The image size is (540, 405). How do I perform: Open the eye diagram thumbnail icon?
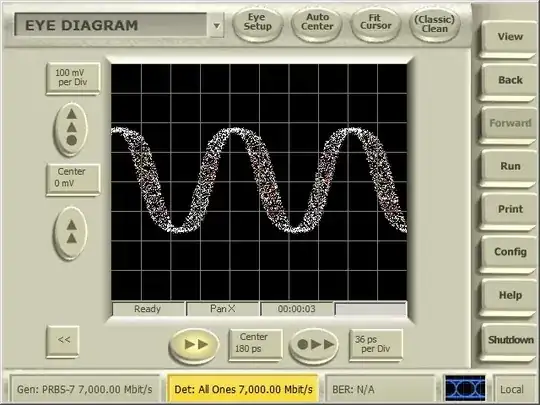465,389
